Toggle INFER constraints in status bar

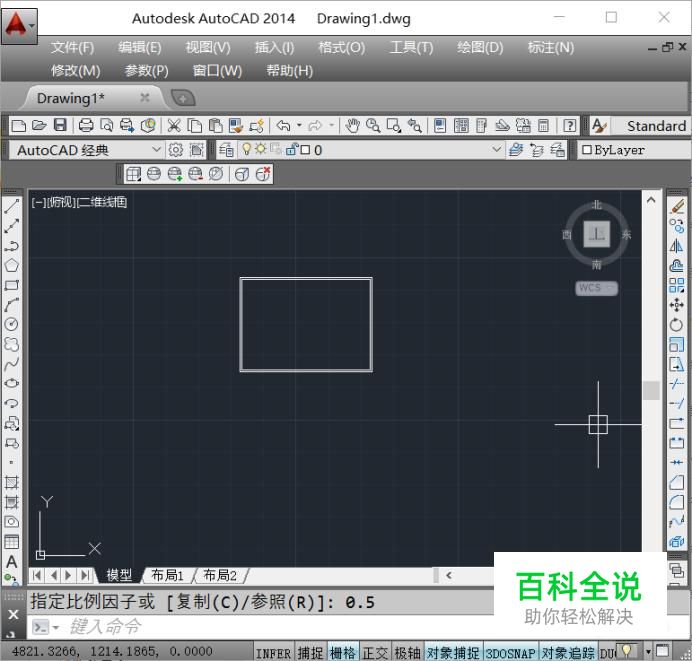coord(273,652)
